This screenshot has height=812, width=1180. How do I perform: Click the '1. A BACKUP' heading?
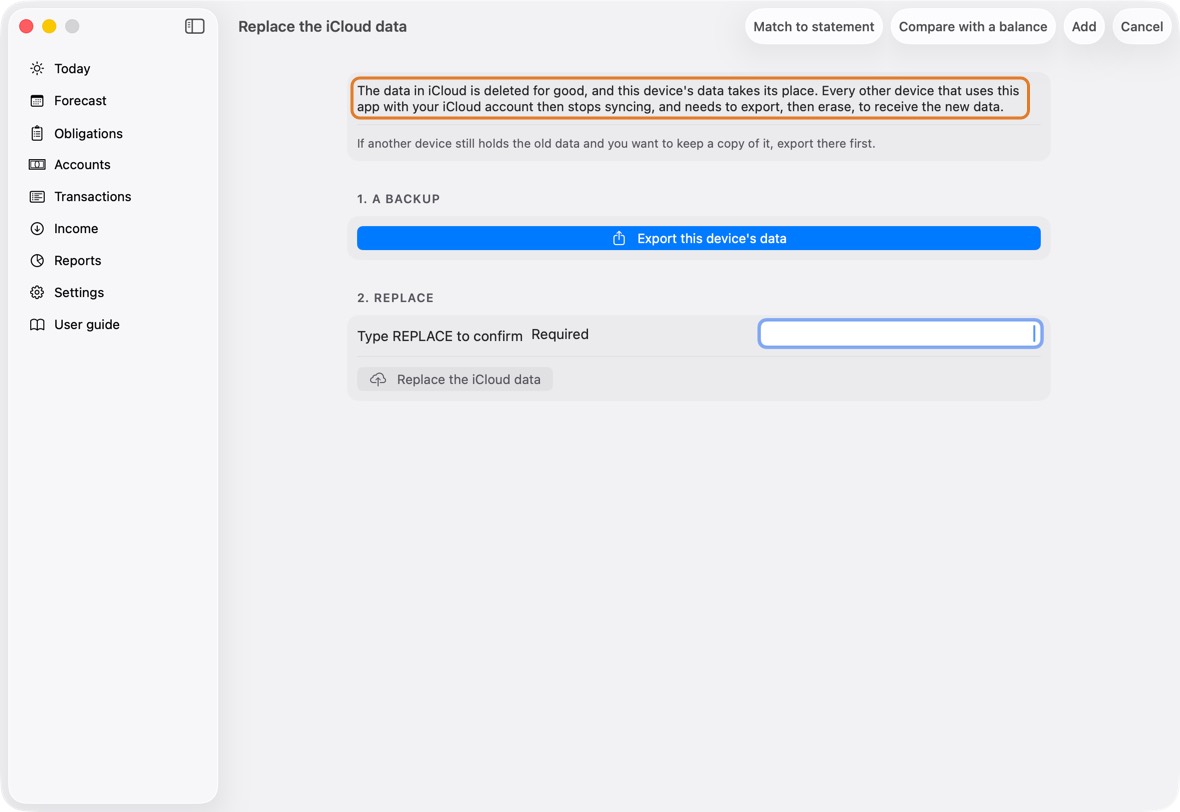[x=398, y=199]
